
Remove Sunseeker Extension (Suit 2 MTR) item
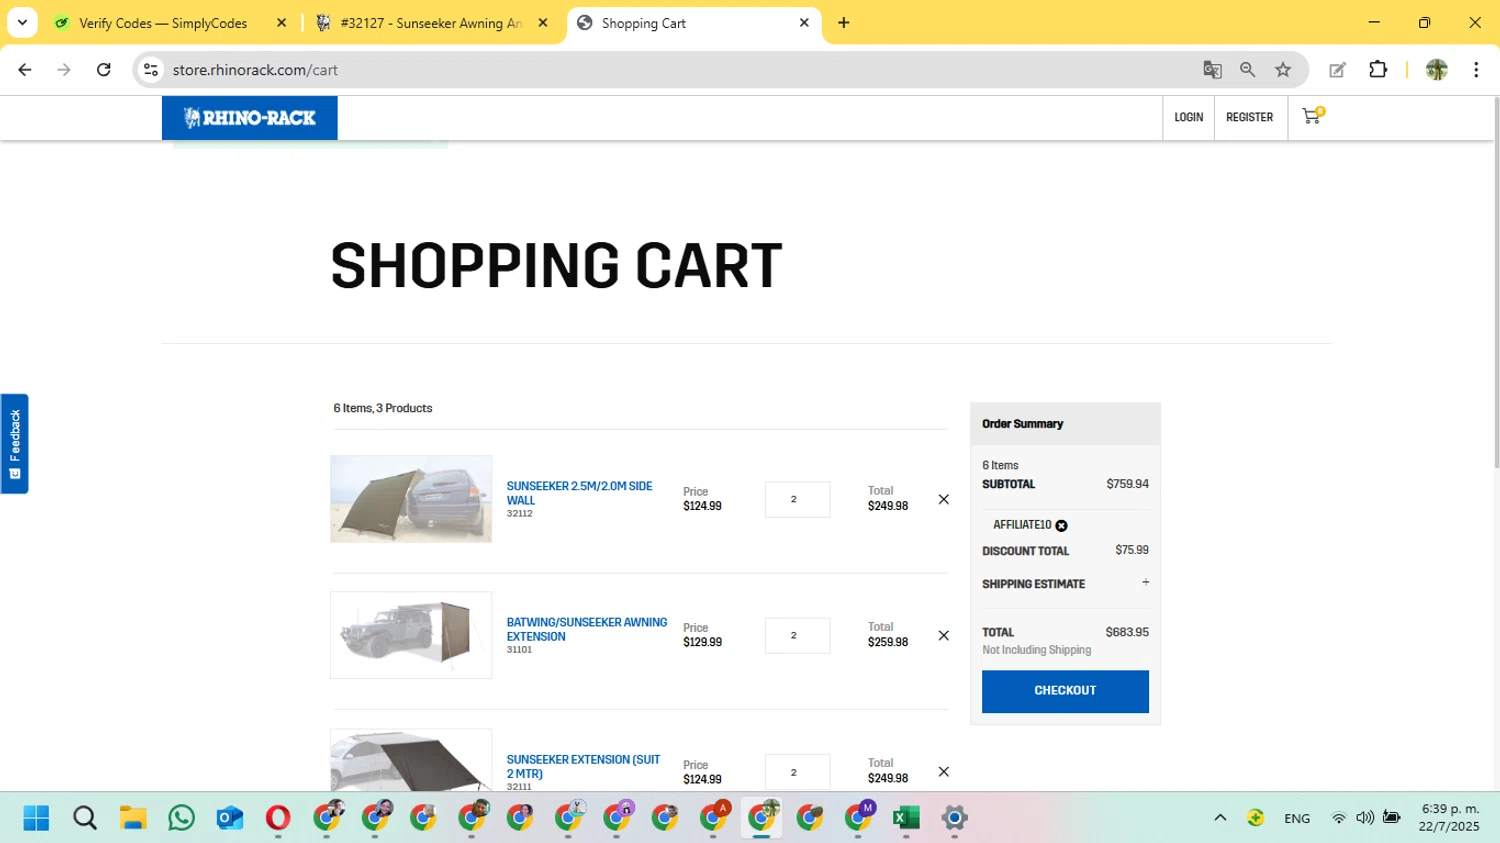943,771
